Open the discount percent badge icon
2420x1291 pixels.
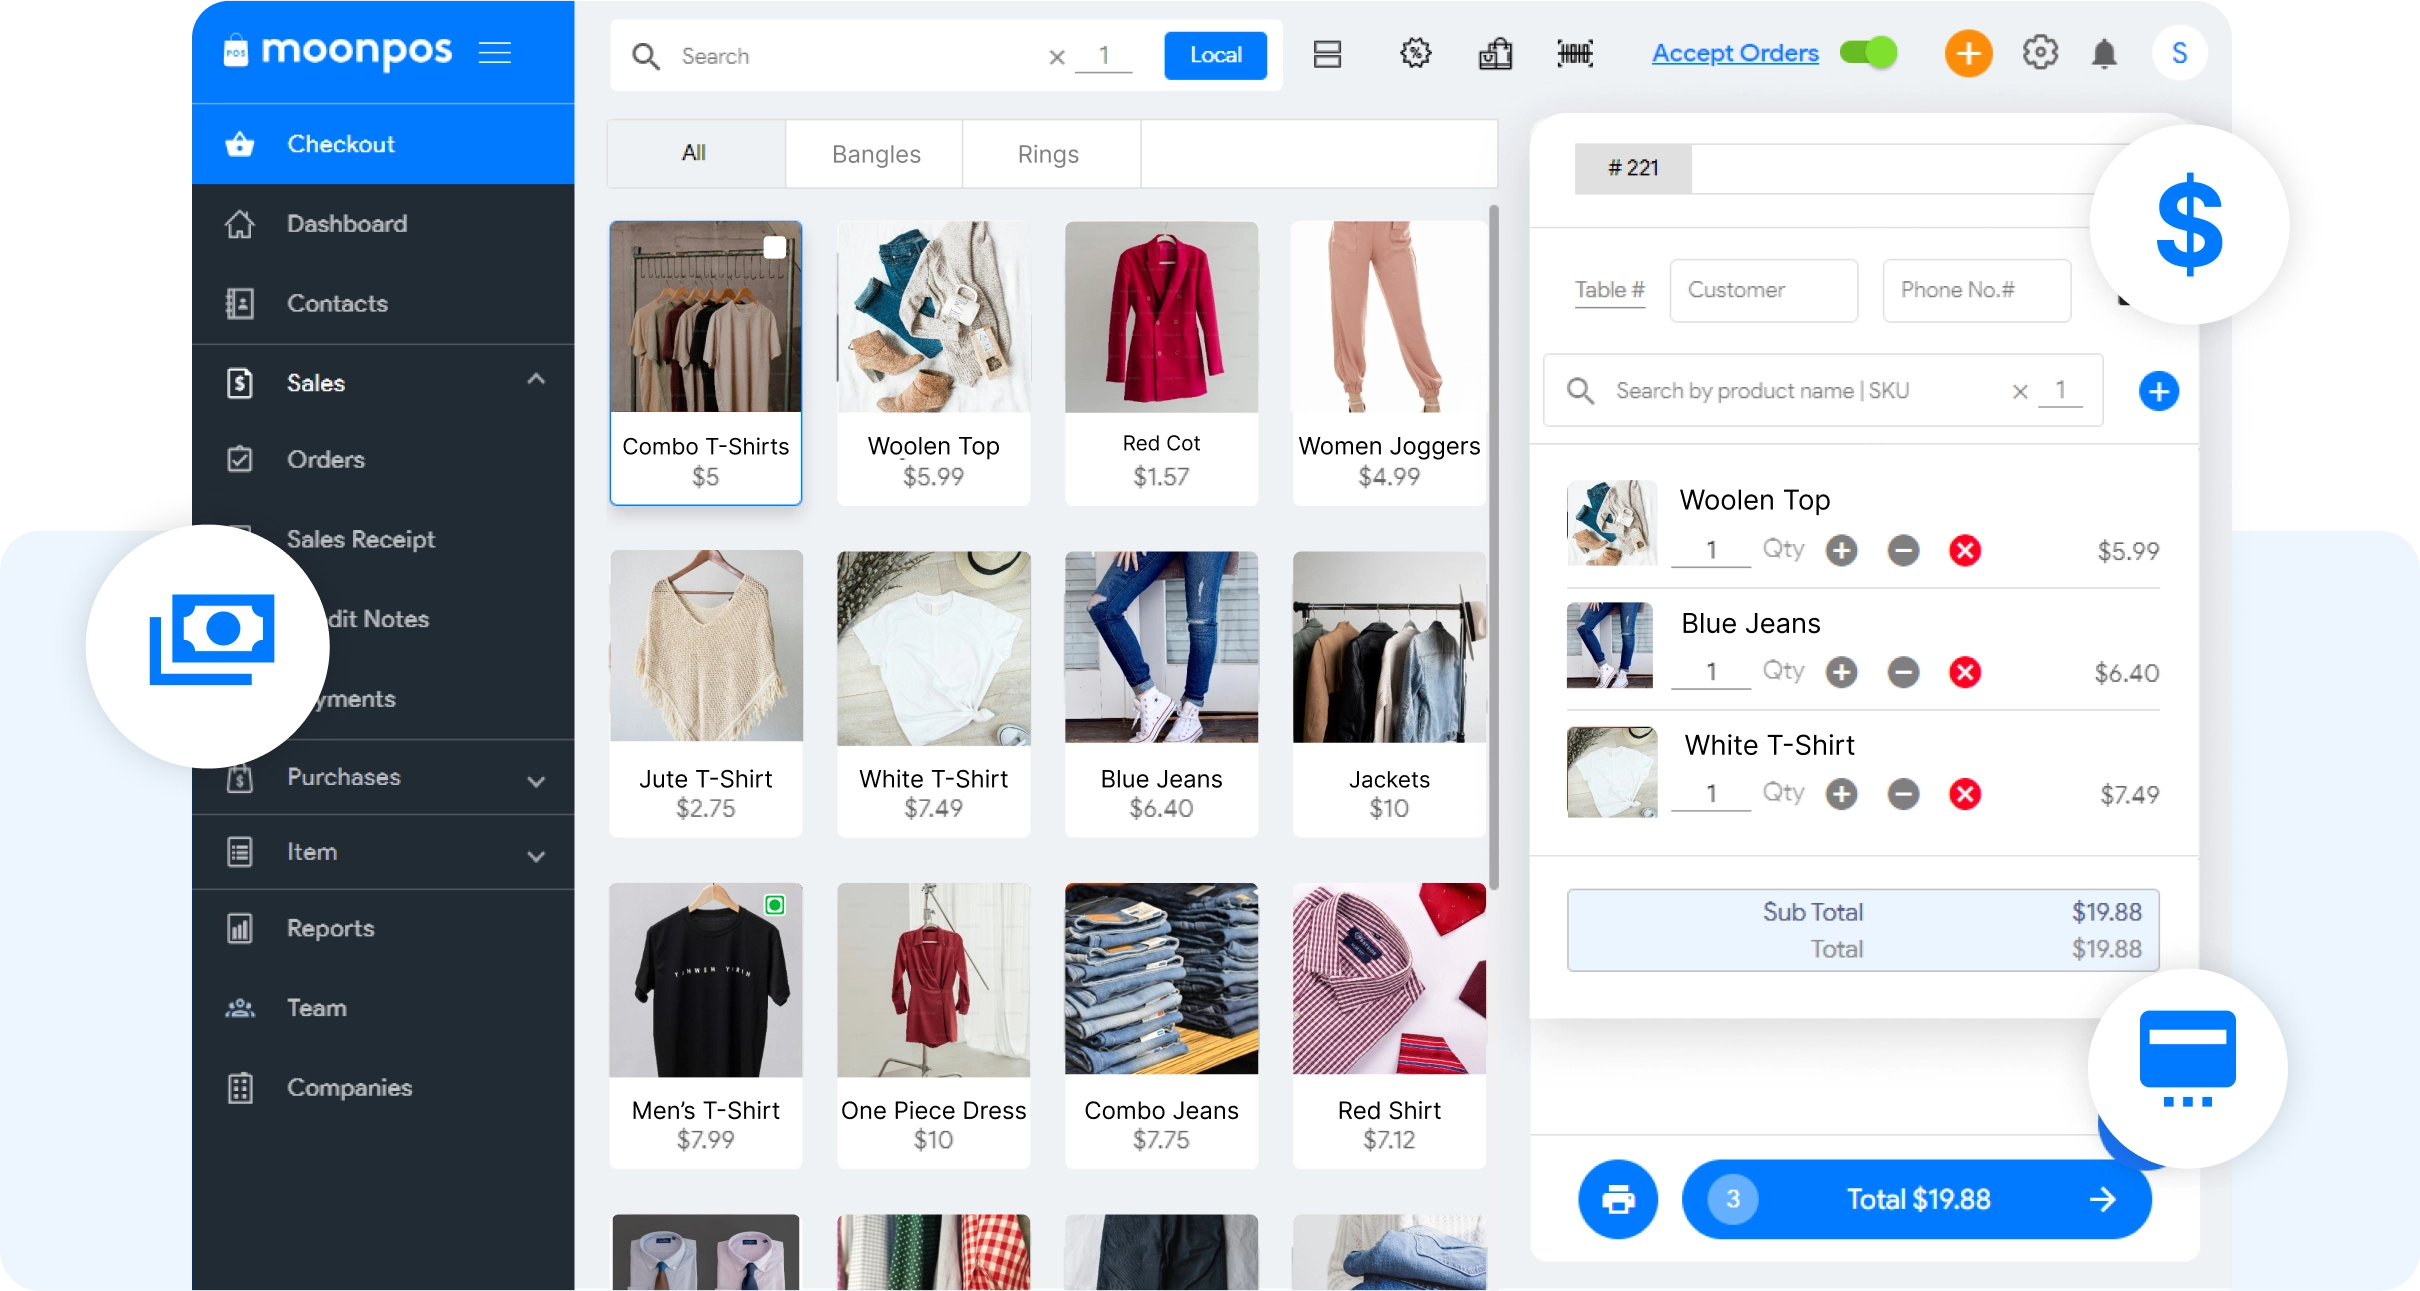pyautogui.click(x=1415, y=54)
